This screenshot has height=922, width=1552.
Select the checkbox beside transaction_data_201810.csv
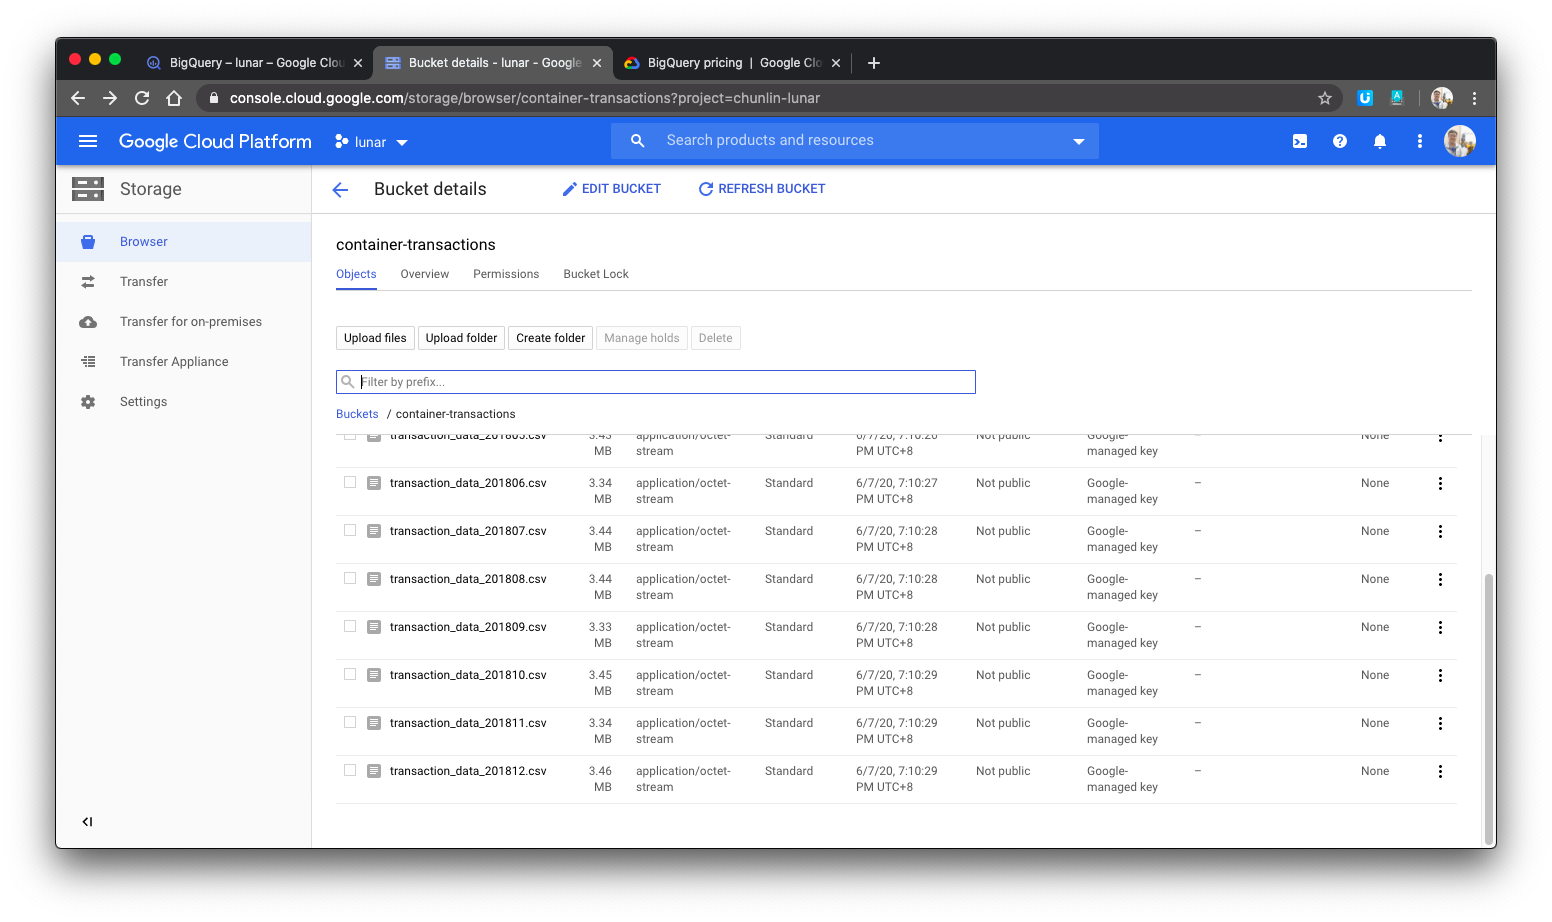click(x=349, y=674)
